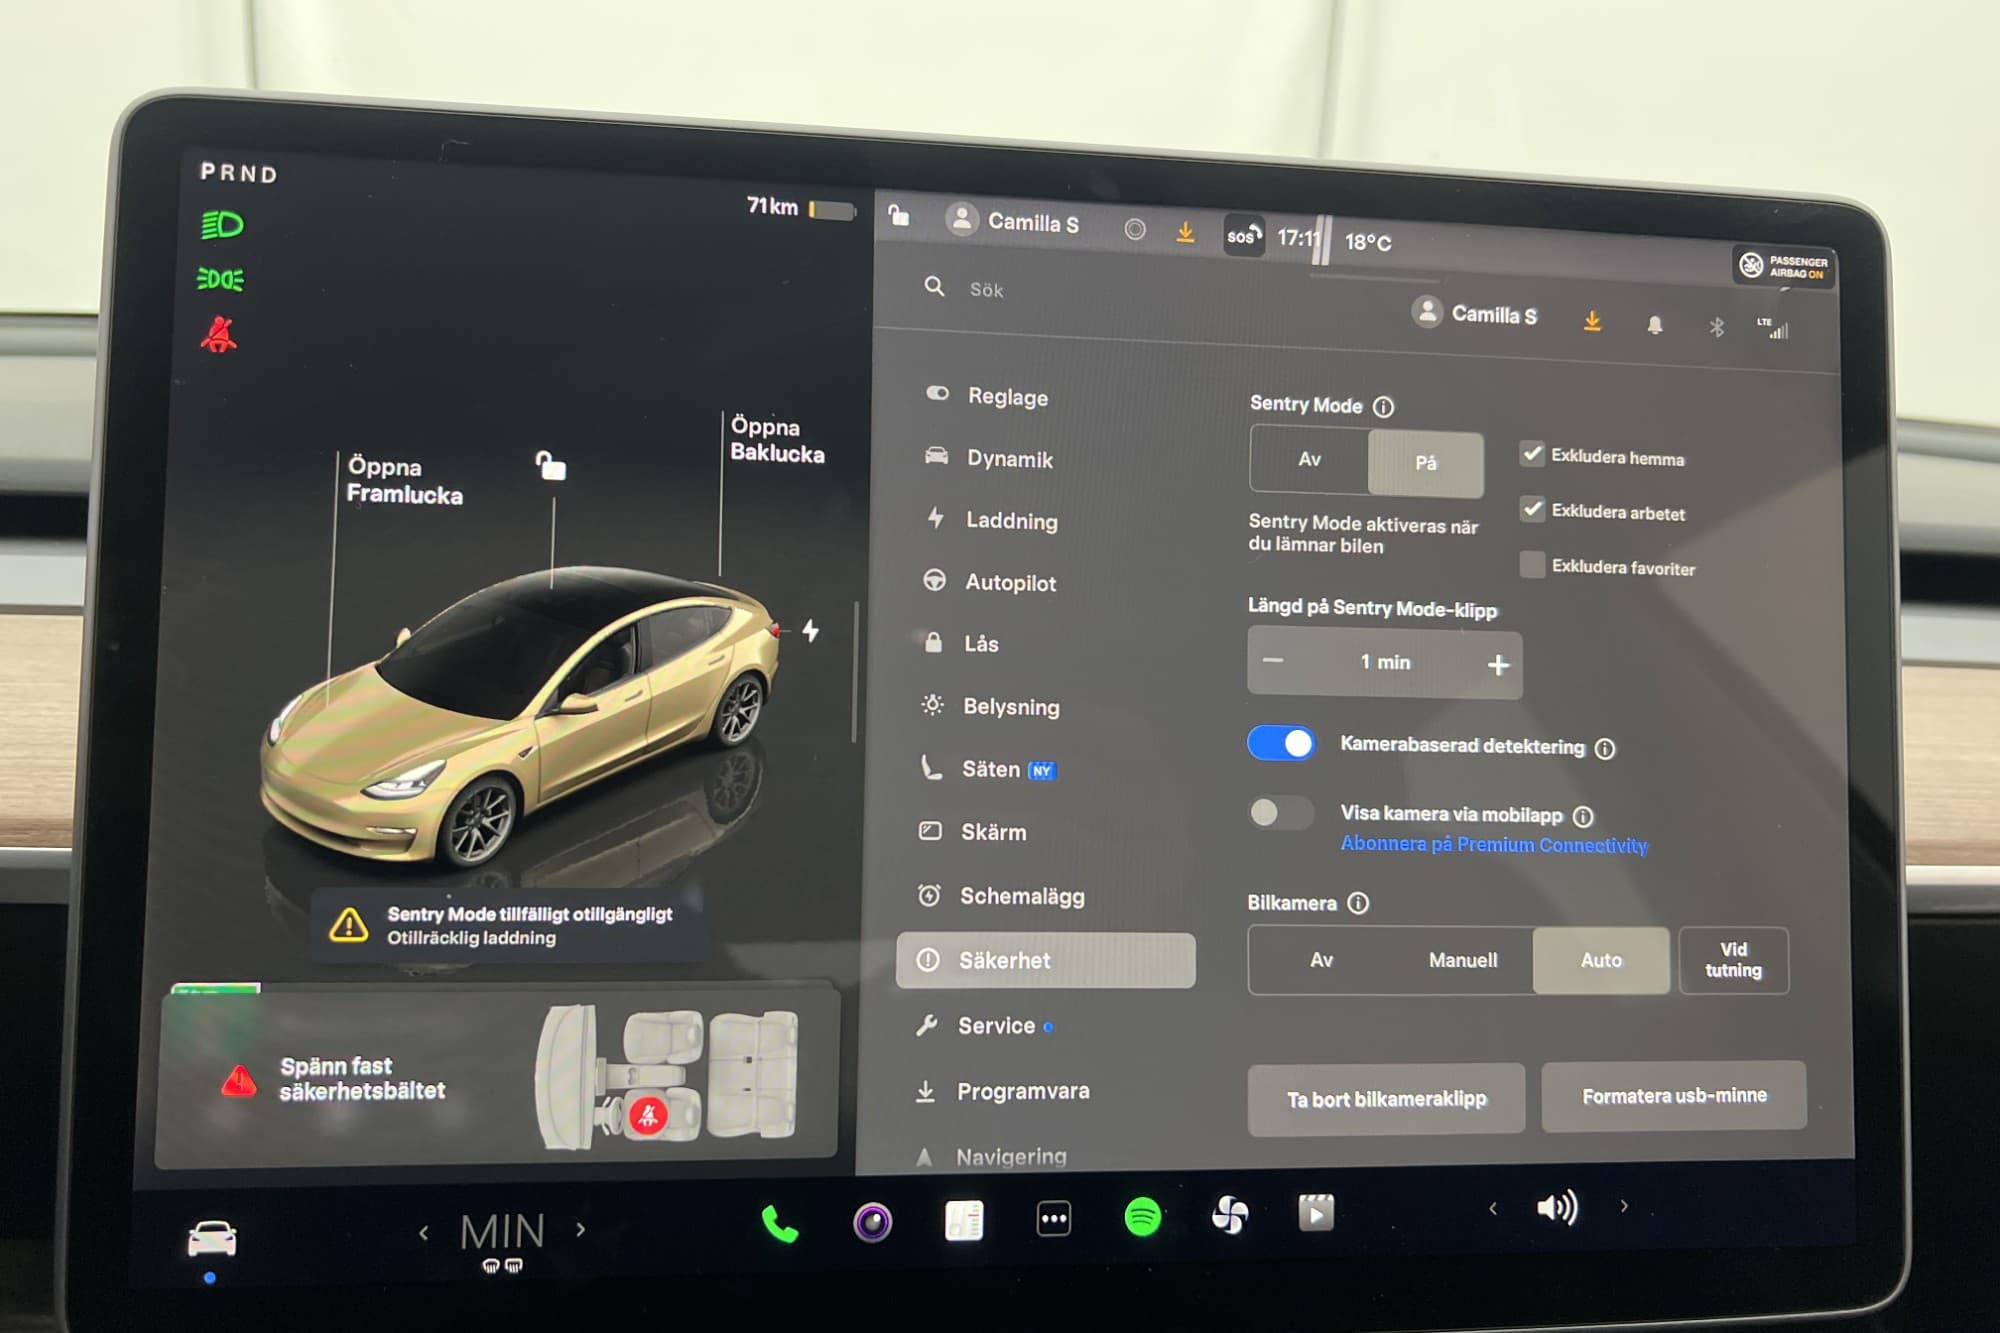
Task: Enable Visa kamera via mobilapp switch
Action: point(1281,812)
